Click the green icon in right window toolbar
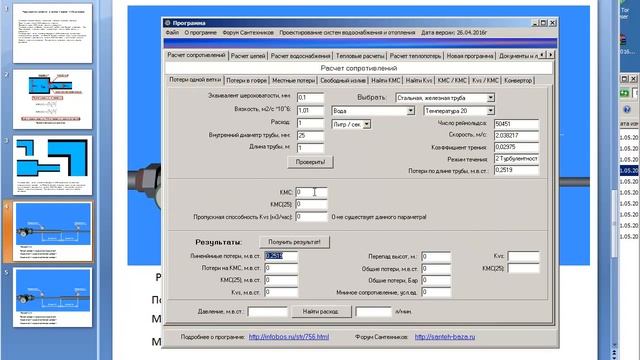The width and height of the screenshot is (640, 360). (x=624, y=93)
